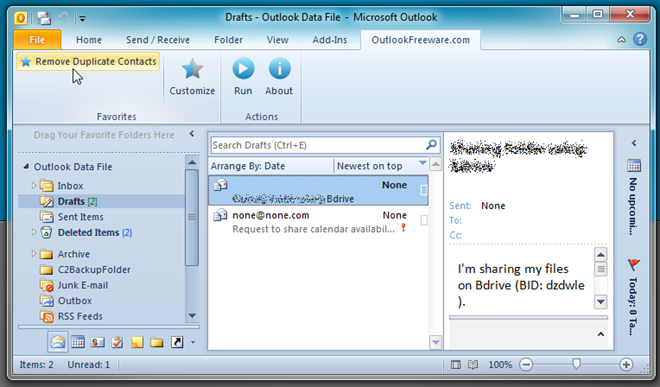Click the Undo quick access icon
Screen dimensions: 660x387
tap(63, 17)
